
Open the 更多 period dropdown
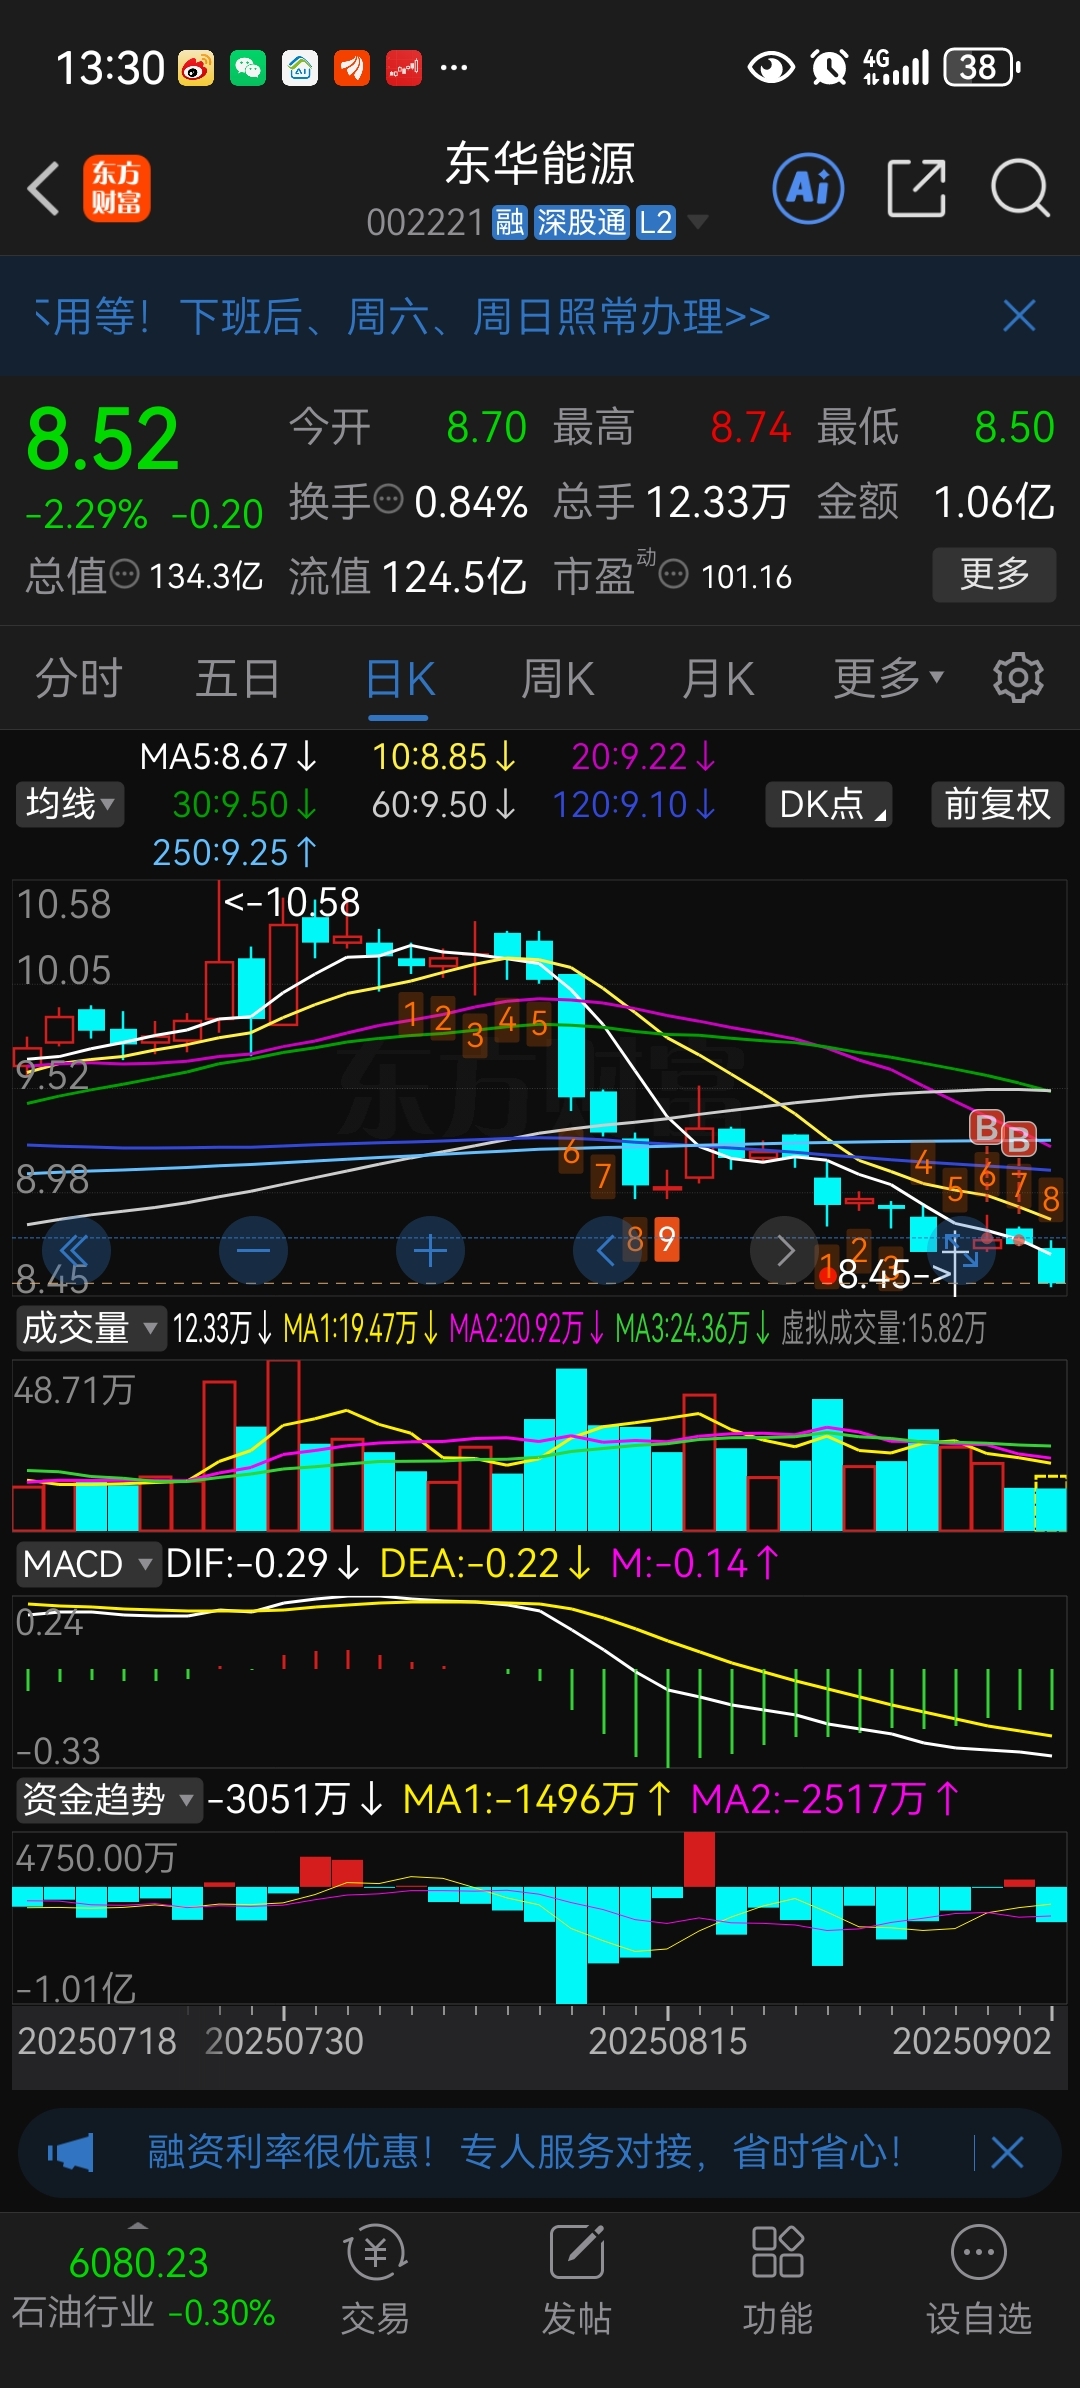[x=889, y=679]
